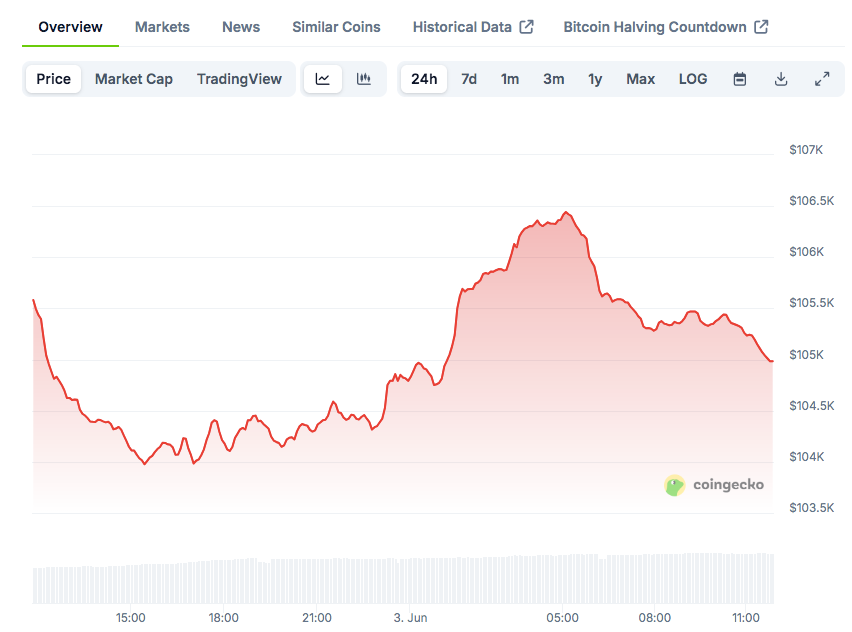Click the $107K y-axis label

coord(806,150)
